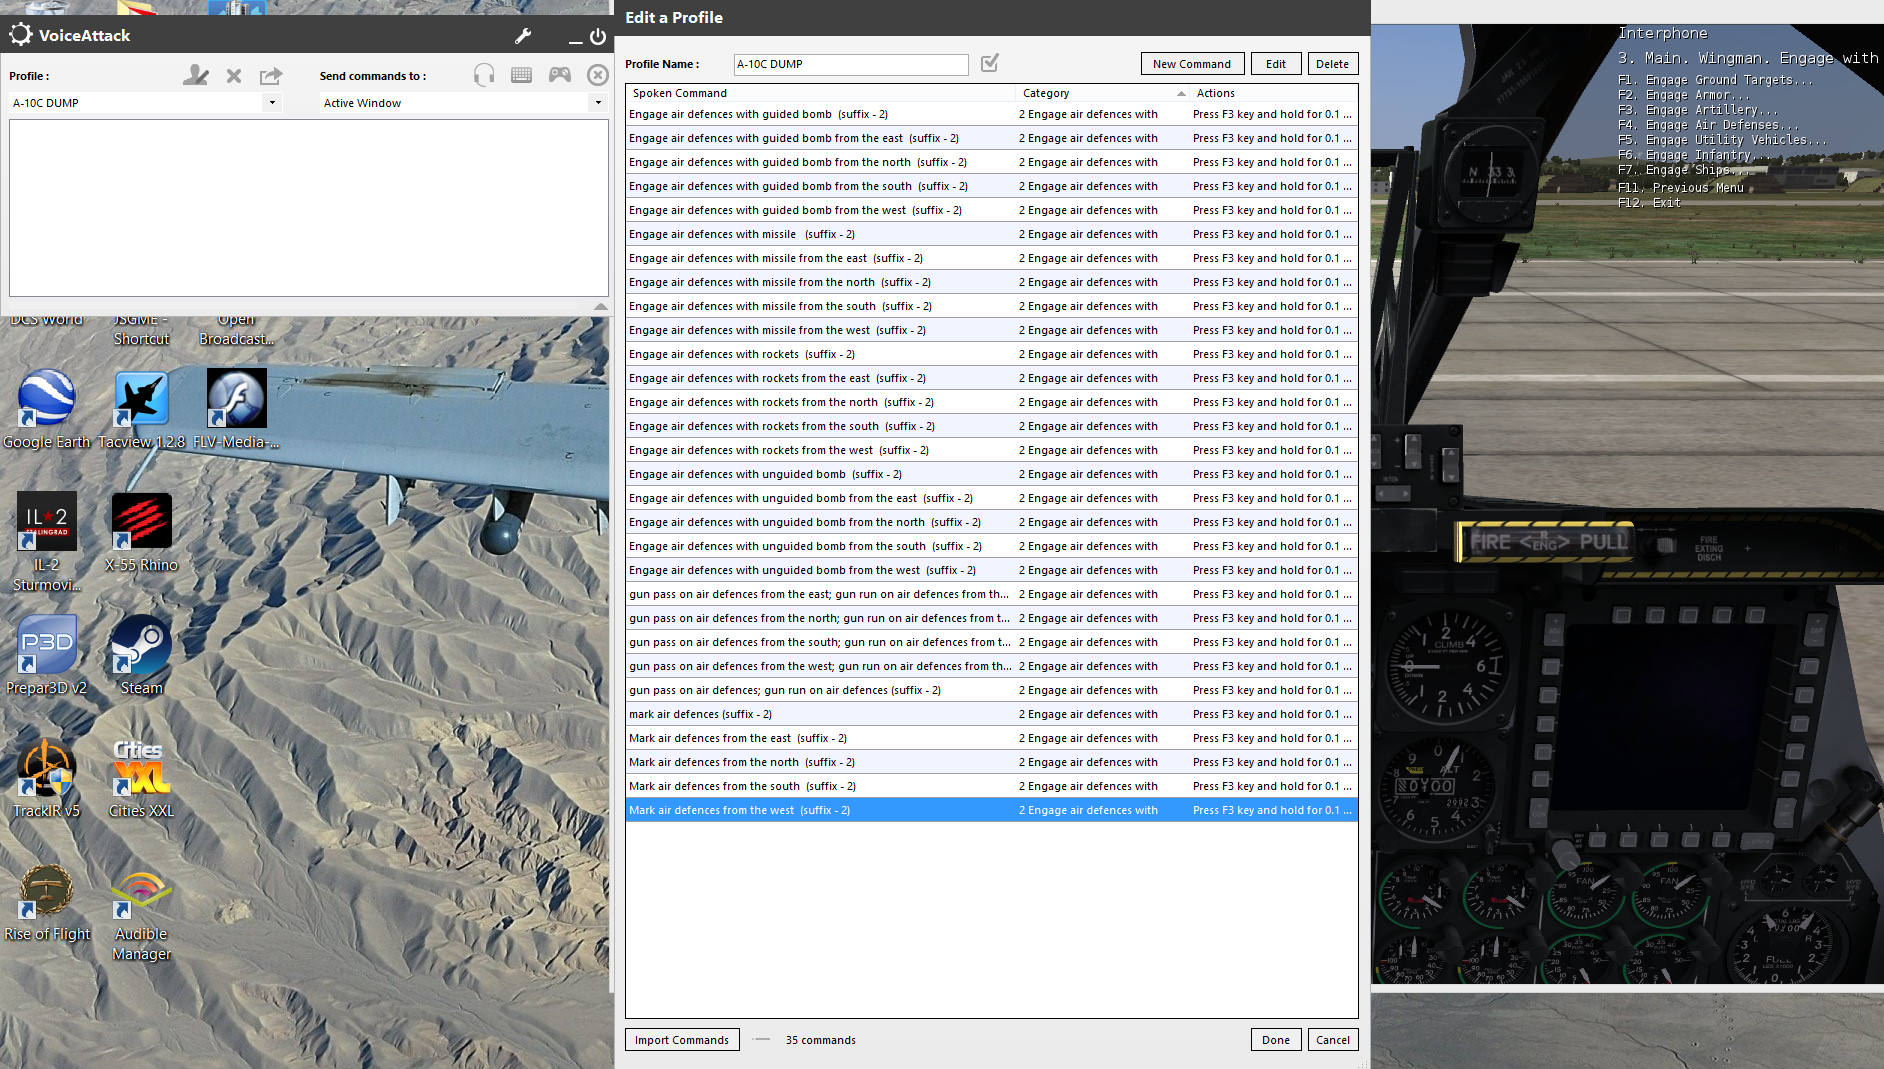The height and width of the screenshot is (1069, 1884).
Task: Select the Tacview 1.2.8 desktop icon
Action: click(141, 409)
